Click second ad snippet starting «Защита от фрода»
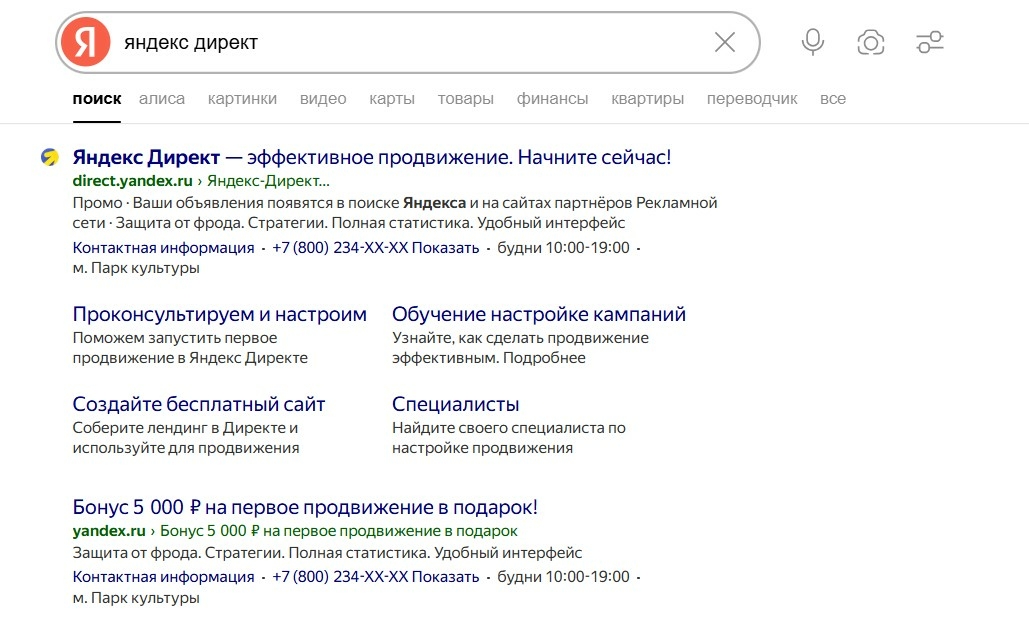The width and height of the screenshot is (1029, 637). point(327,553)
